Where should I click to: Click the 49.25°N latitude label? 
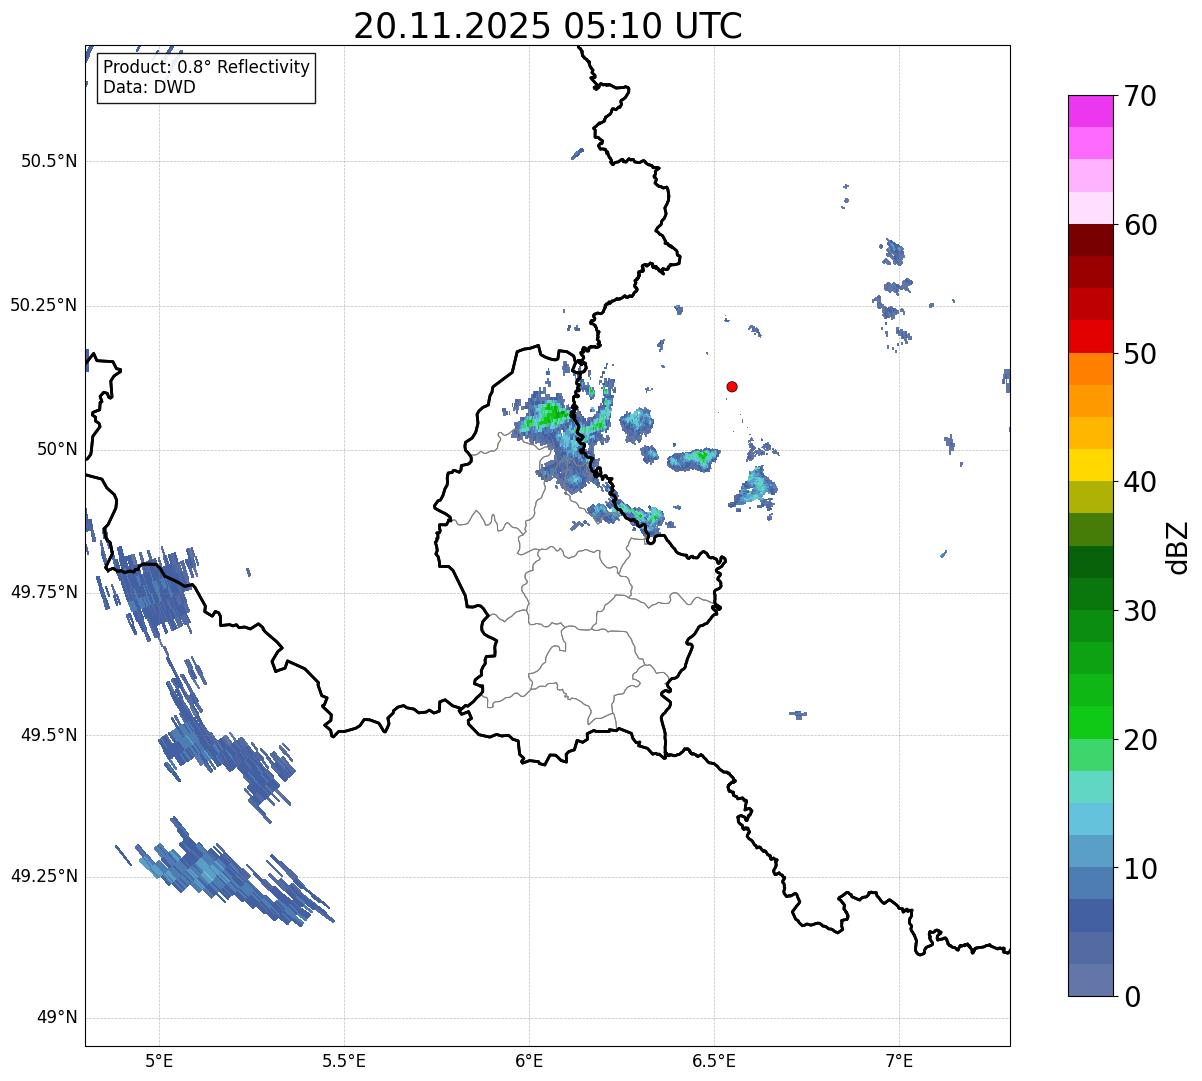pos(43,876)
